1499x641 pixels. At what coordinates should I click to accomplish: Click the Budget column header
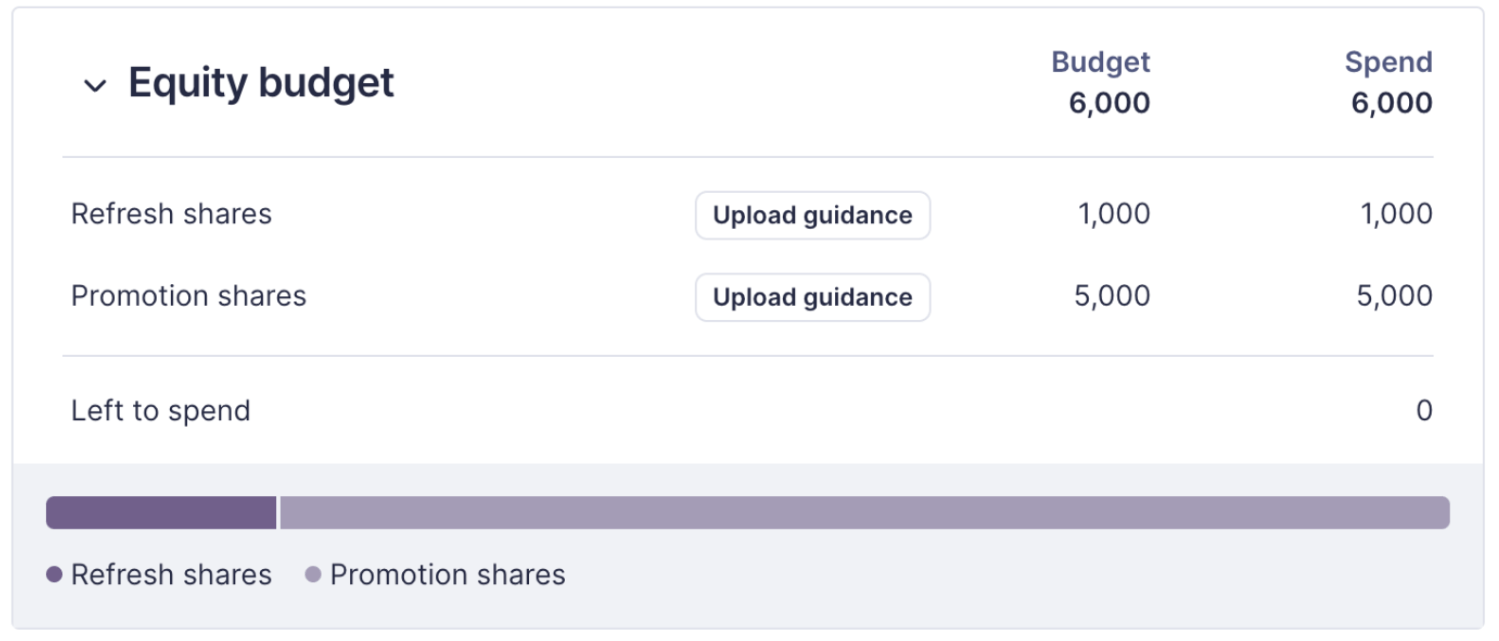point(1100,62)
